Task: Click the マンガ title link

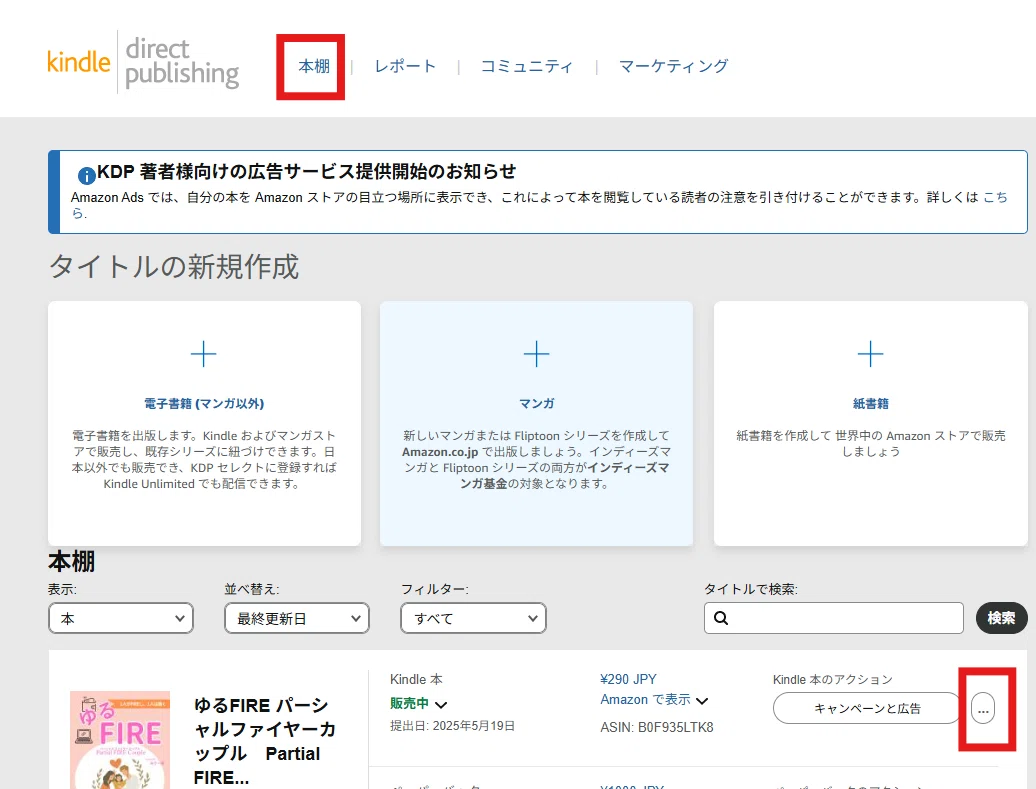Action: click(536, 404)
